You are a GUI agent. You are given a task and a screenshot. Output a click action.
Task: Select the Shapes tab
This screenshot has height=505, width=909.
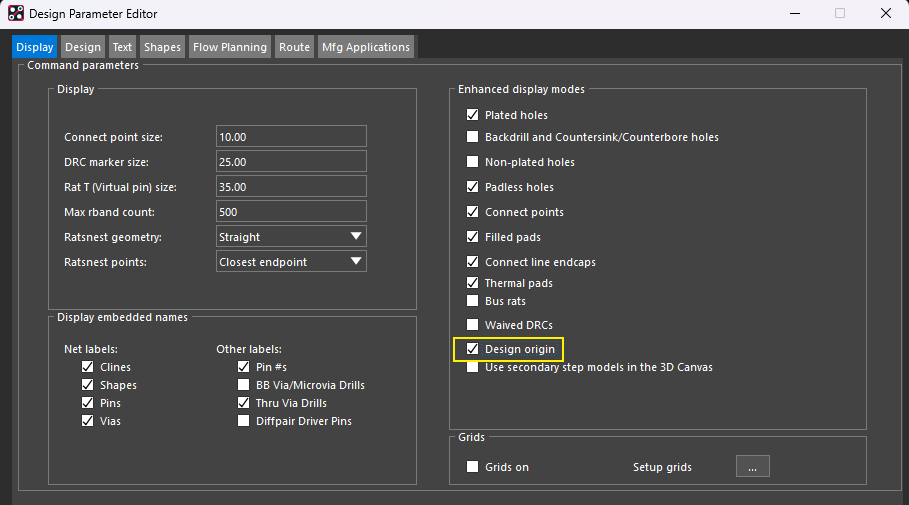(162, 47)
